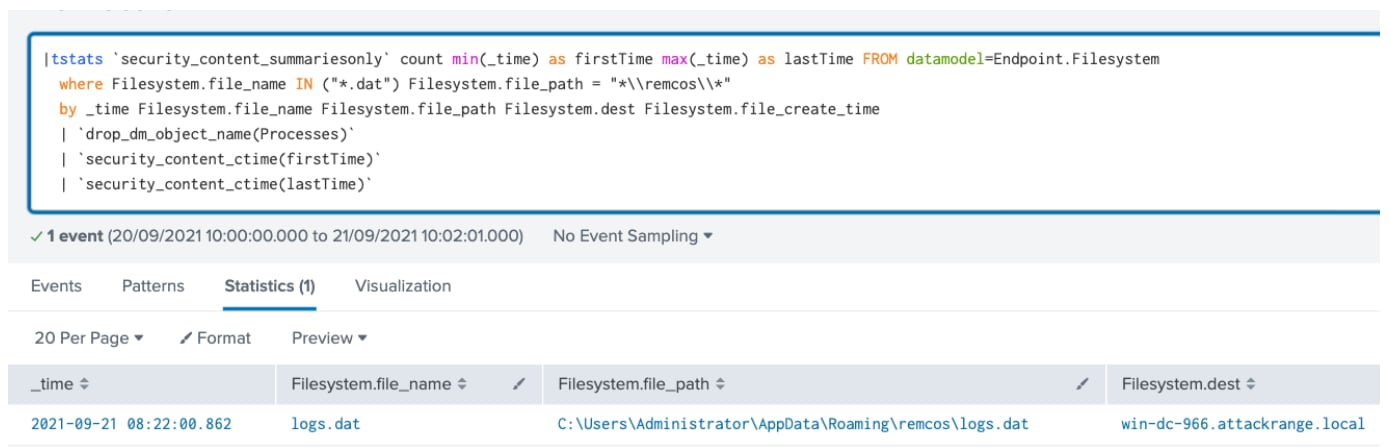Select the Statistics (1) tab
Screen dimensions: 1390x448
pos(269,286)
